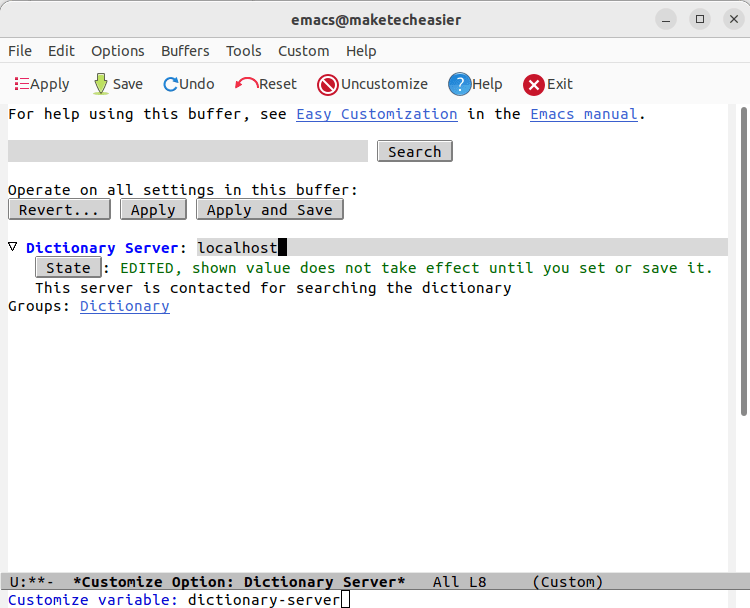Open the State button menu
750x608 pixels.
tap(68, 267)
